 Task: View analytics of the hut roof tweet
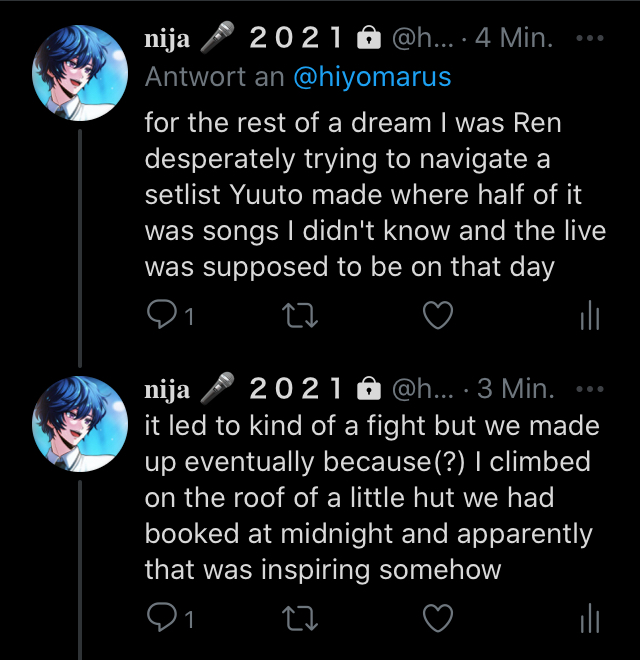pyautogui.click(x=589, y=619)
